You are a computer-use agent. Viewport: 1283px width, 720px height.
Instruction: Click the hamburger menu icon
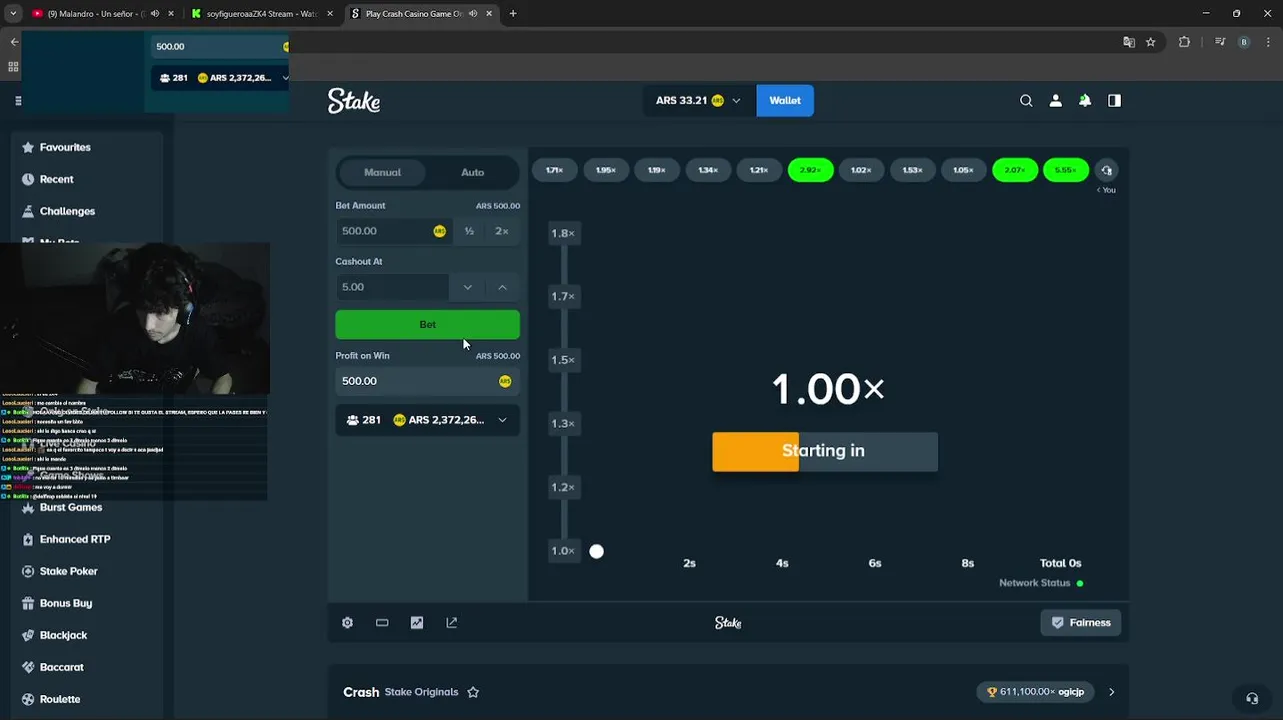click(18, 101)
